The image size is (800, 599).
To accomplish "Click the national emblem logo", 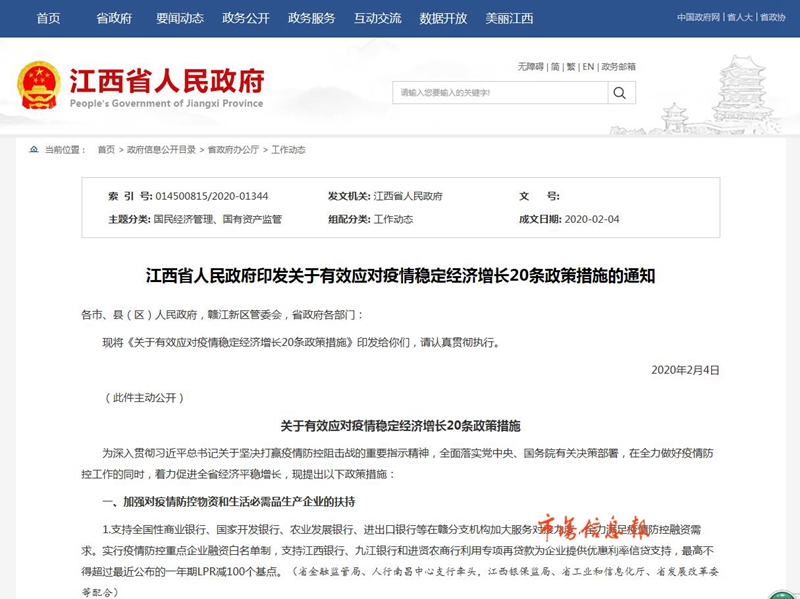I will (x=38, y=85).
